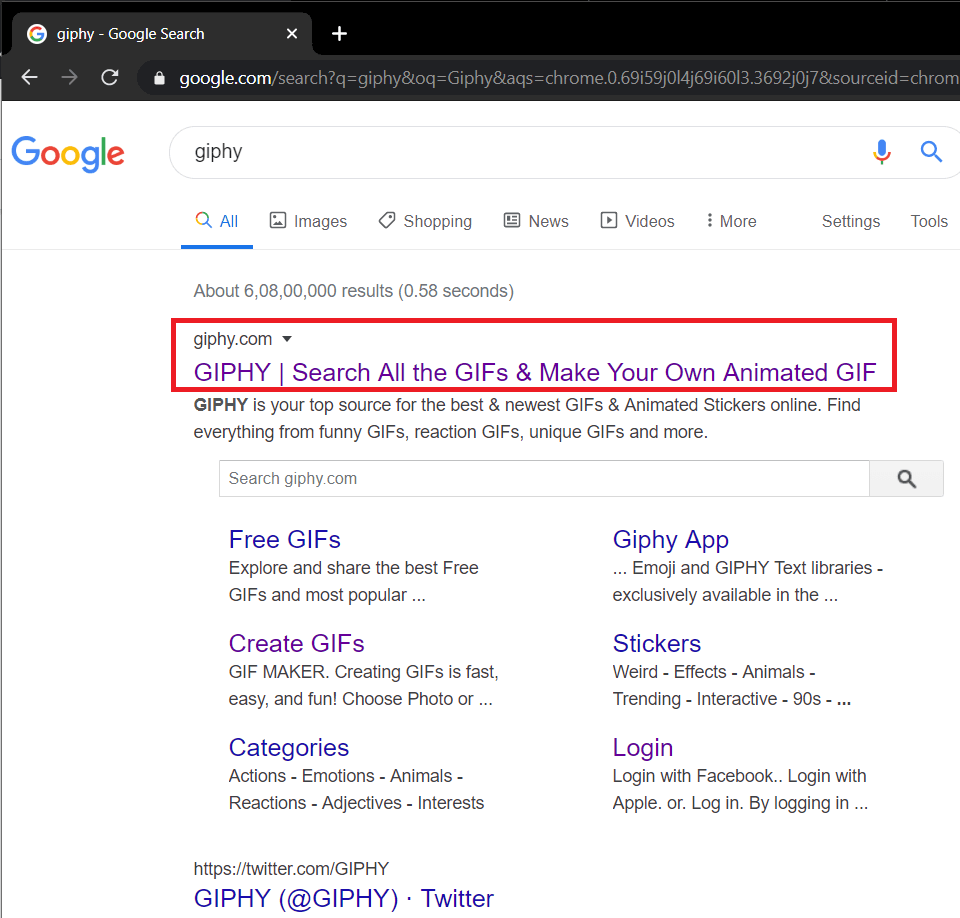
Task: Open the GIPHY main result link
Action: 534,373
